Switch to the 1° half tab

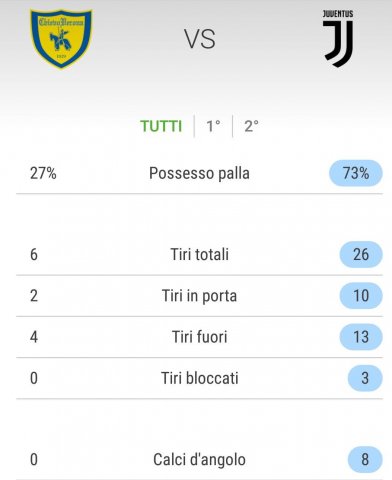(213, 126)
